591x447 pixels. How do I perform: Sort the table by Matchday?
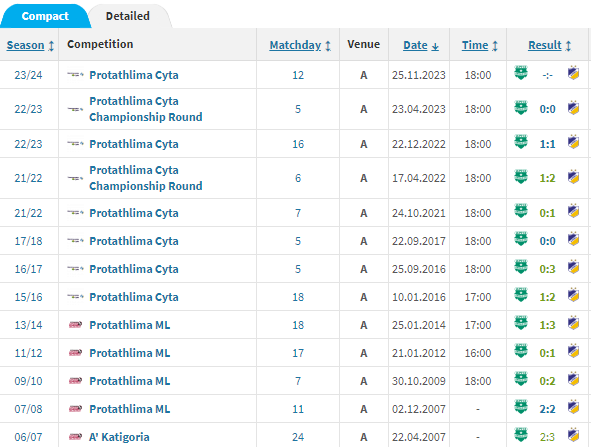(300, 45)
